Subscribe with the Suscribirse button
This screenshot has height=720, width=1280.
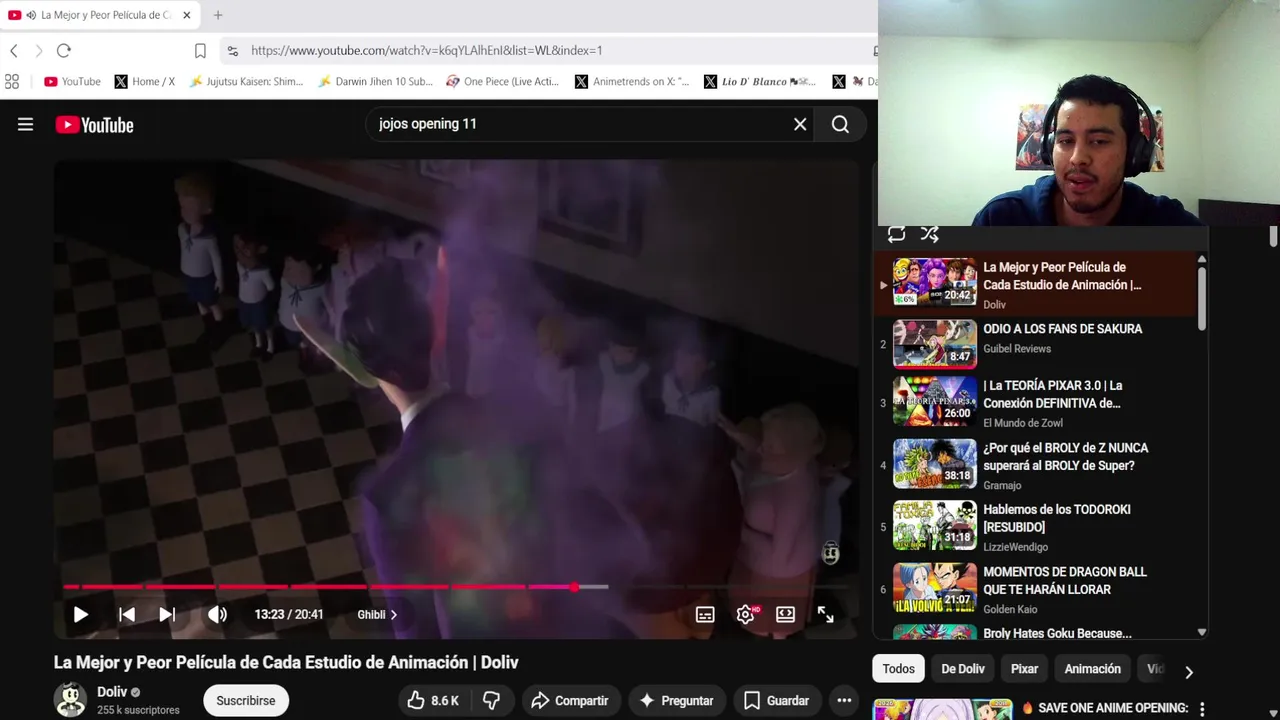246,701
